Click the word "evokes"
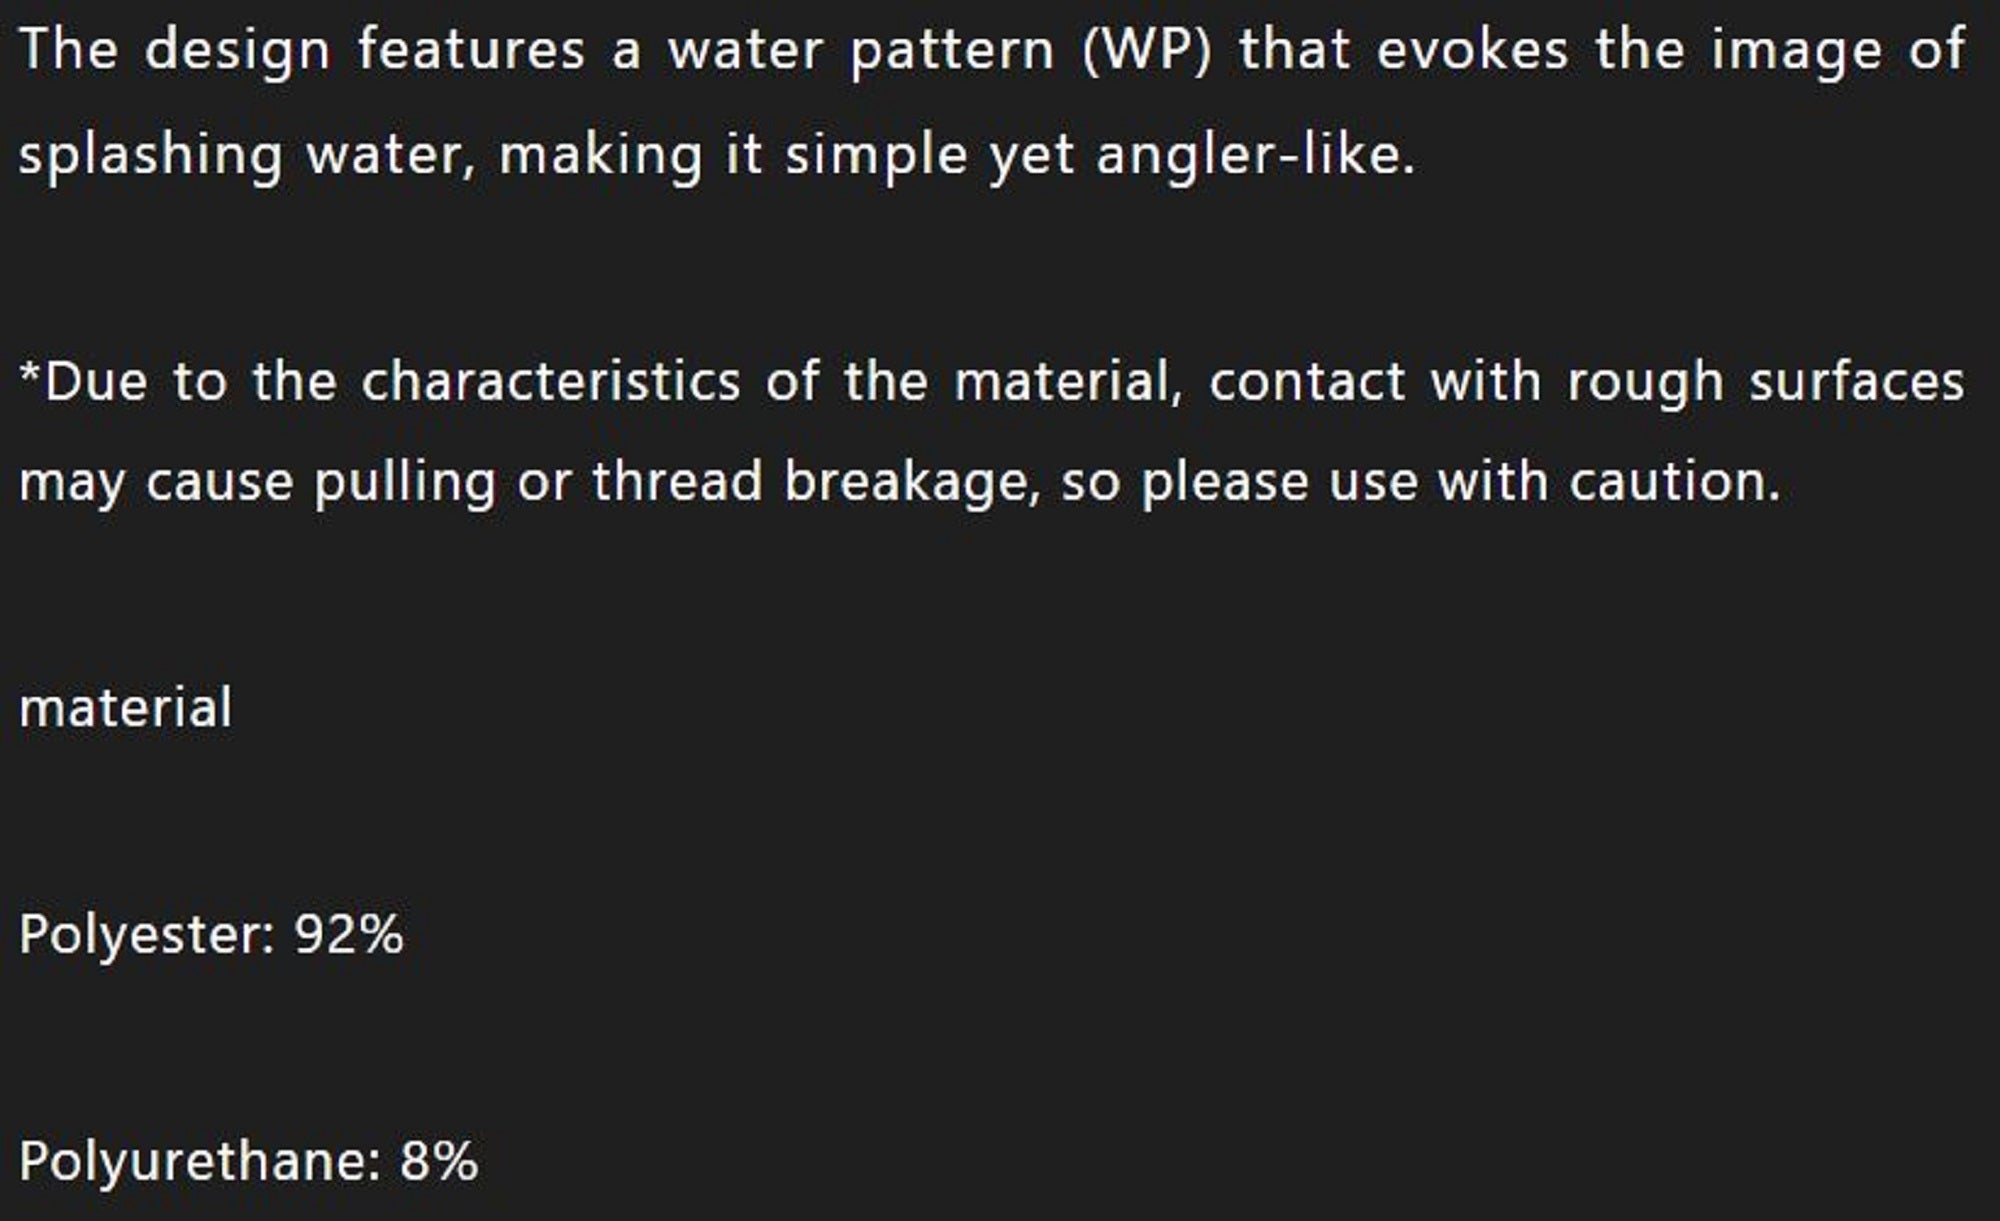 [x=1472, y=50]
